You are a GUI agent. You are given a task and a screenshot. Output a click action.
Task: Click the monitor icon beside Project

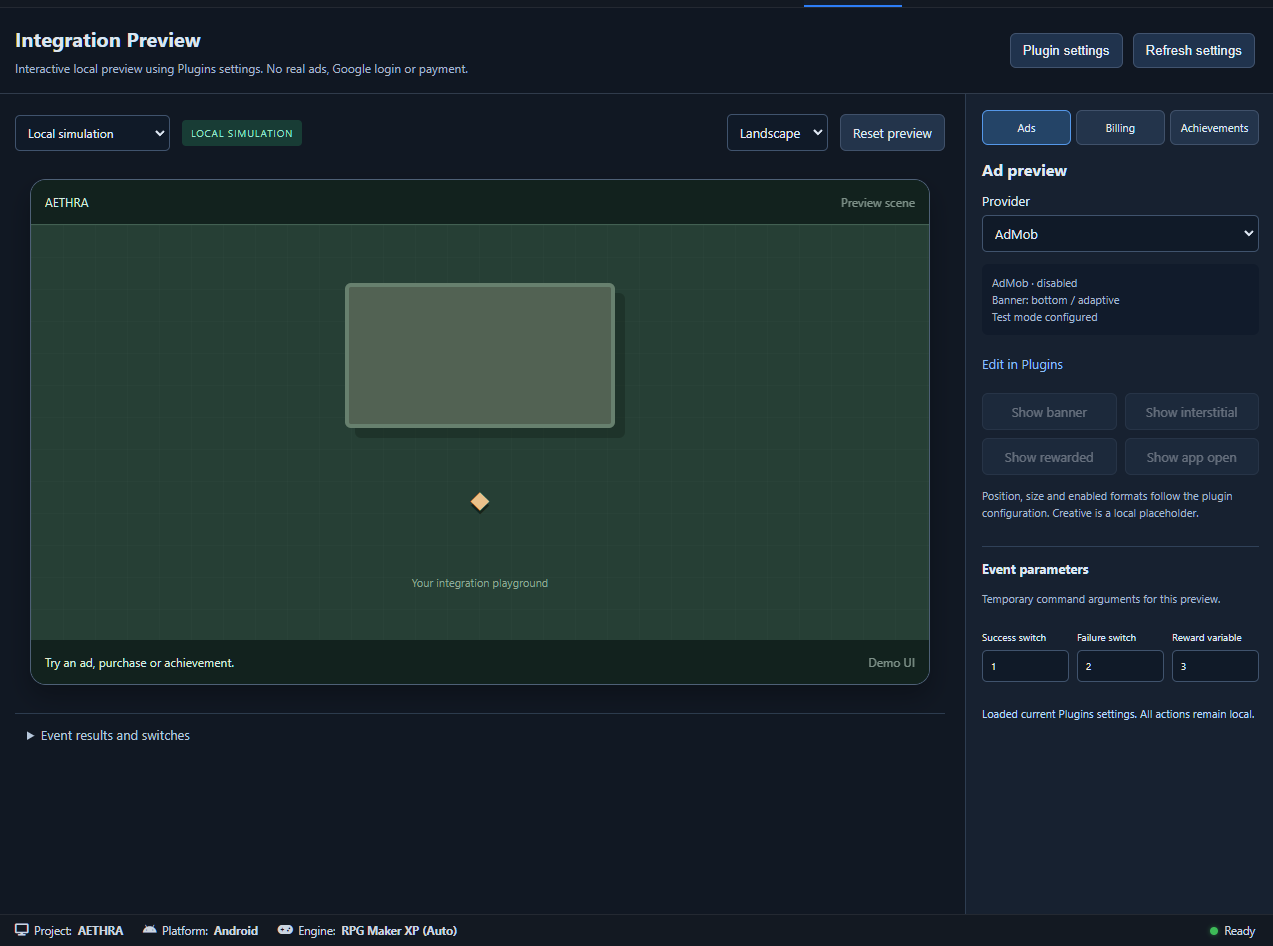click(x=22, y=930)
